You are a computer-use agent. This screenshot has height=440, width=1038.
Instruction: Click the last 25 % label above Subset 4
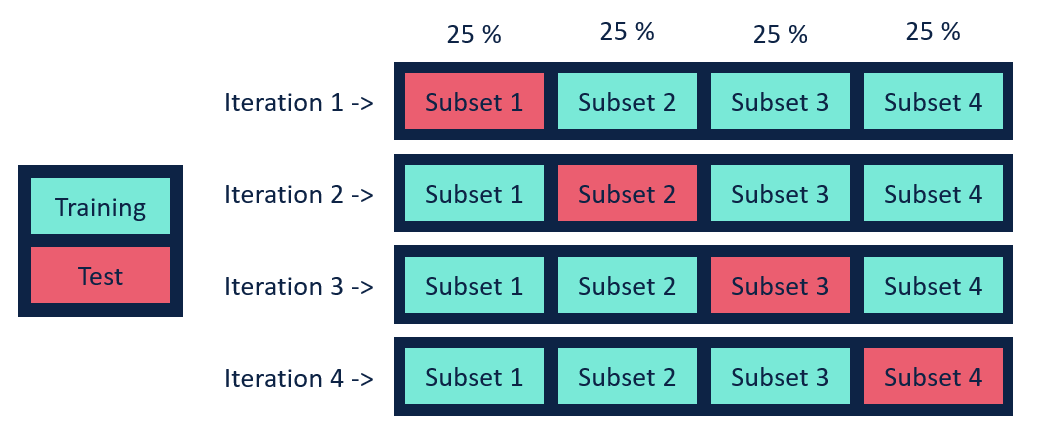point(933,31)
